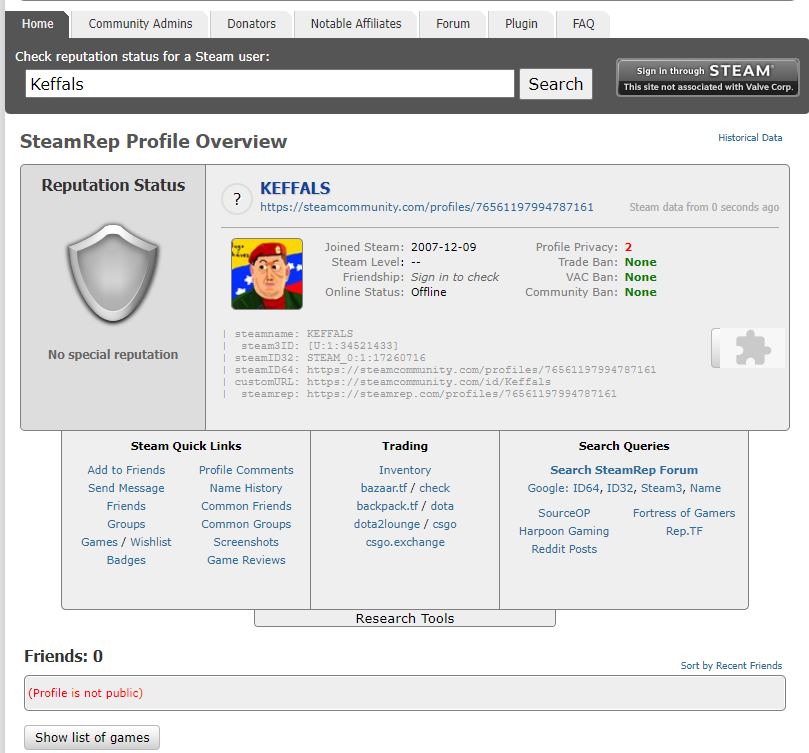Expand the Research Tools panel
809x753 pixels.
[x=405, y=618]
